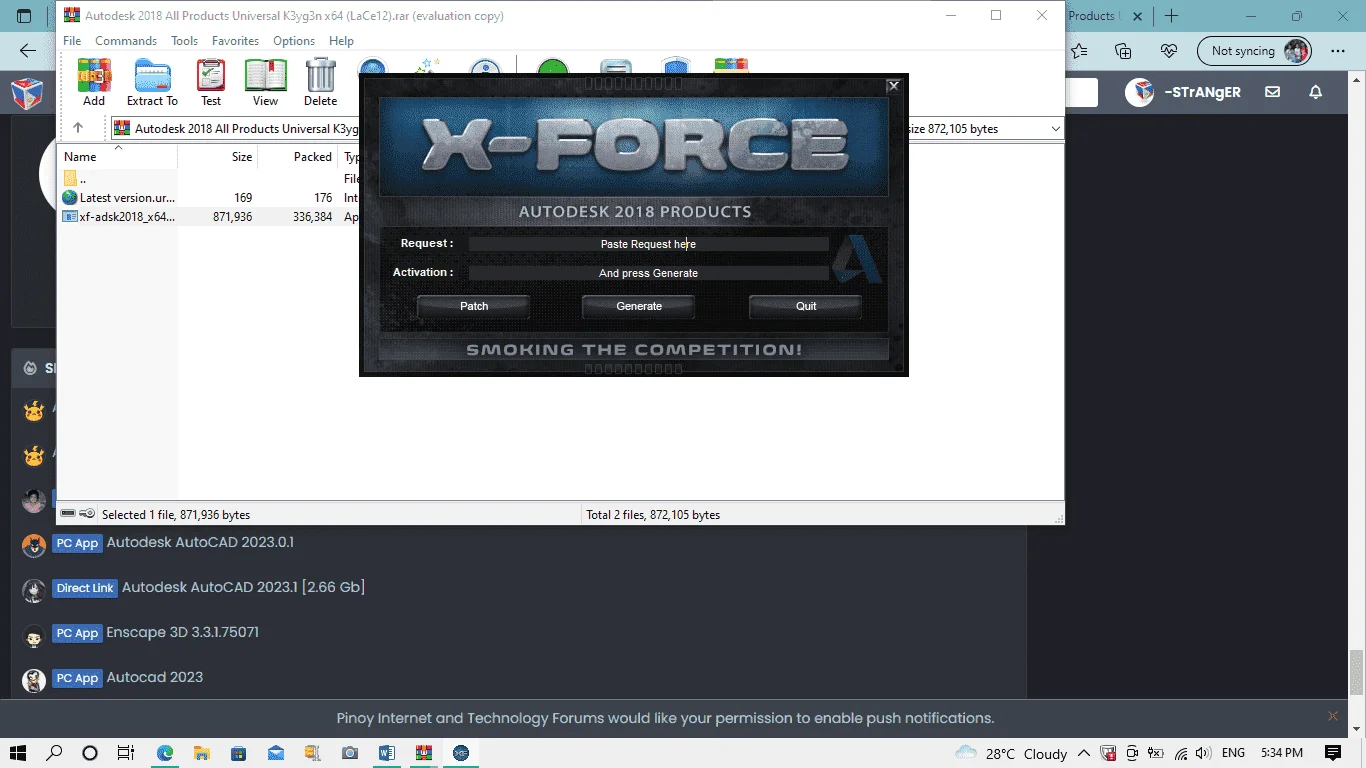Open a new browser tab with plus
This screenshot has height=768, width=1366.
(1172, 16)
